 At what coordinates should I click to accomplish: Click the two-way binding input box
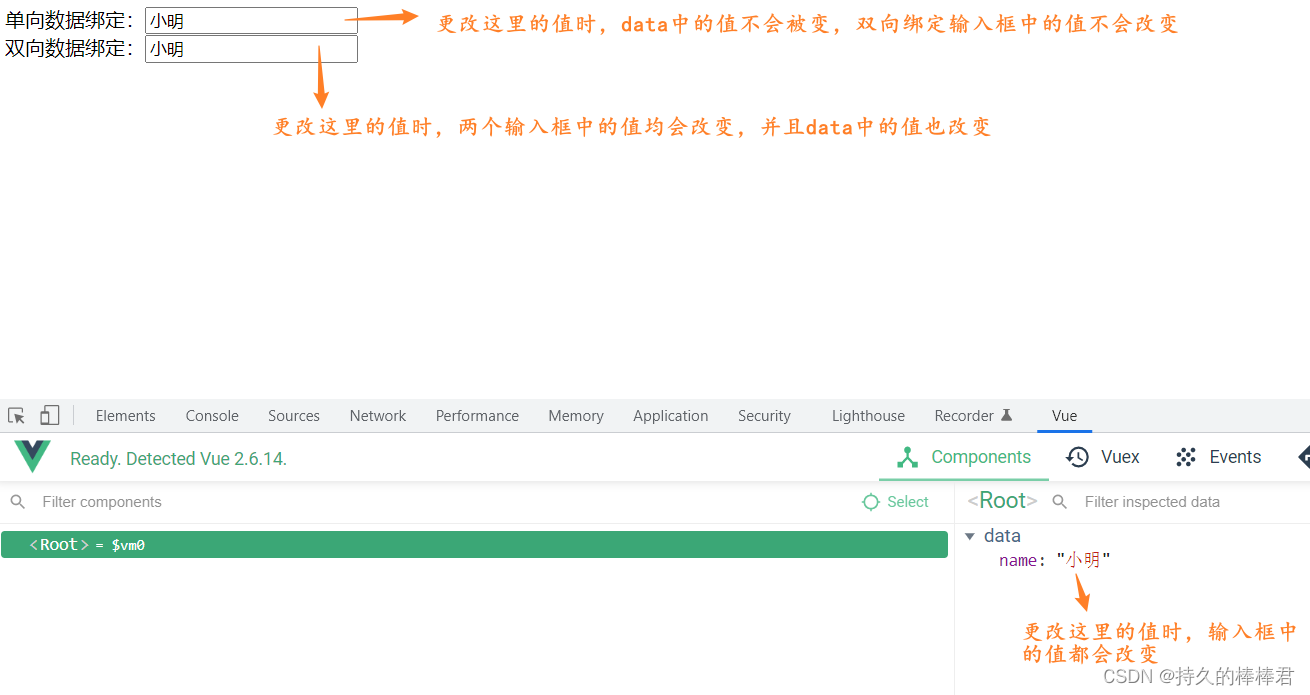point(251,49)
